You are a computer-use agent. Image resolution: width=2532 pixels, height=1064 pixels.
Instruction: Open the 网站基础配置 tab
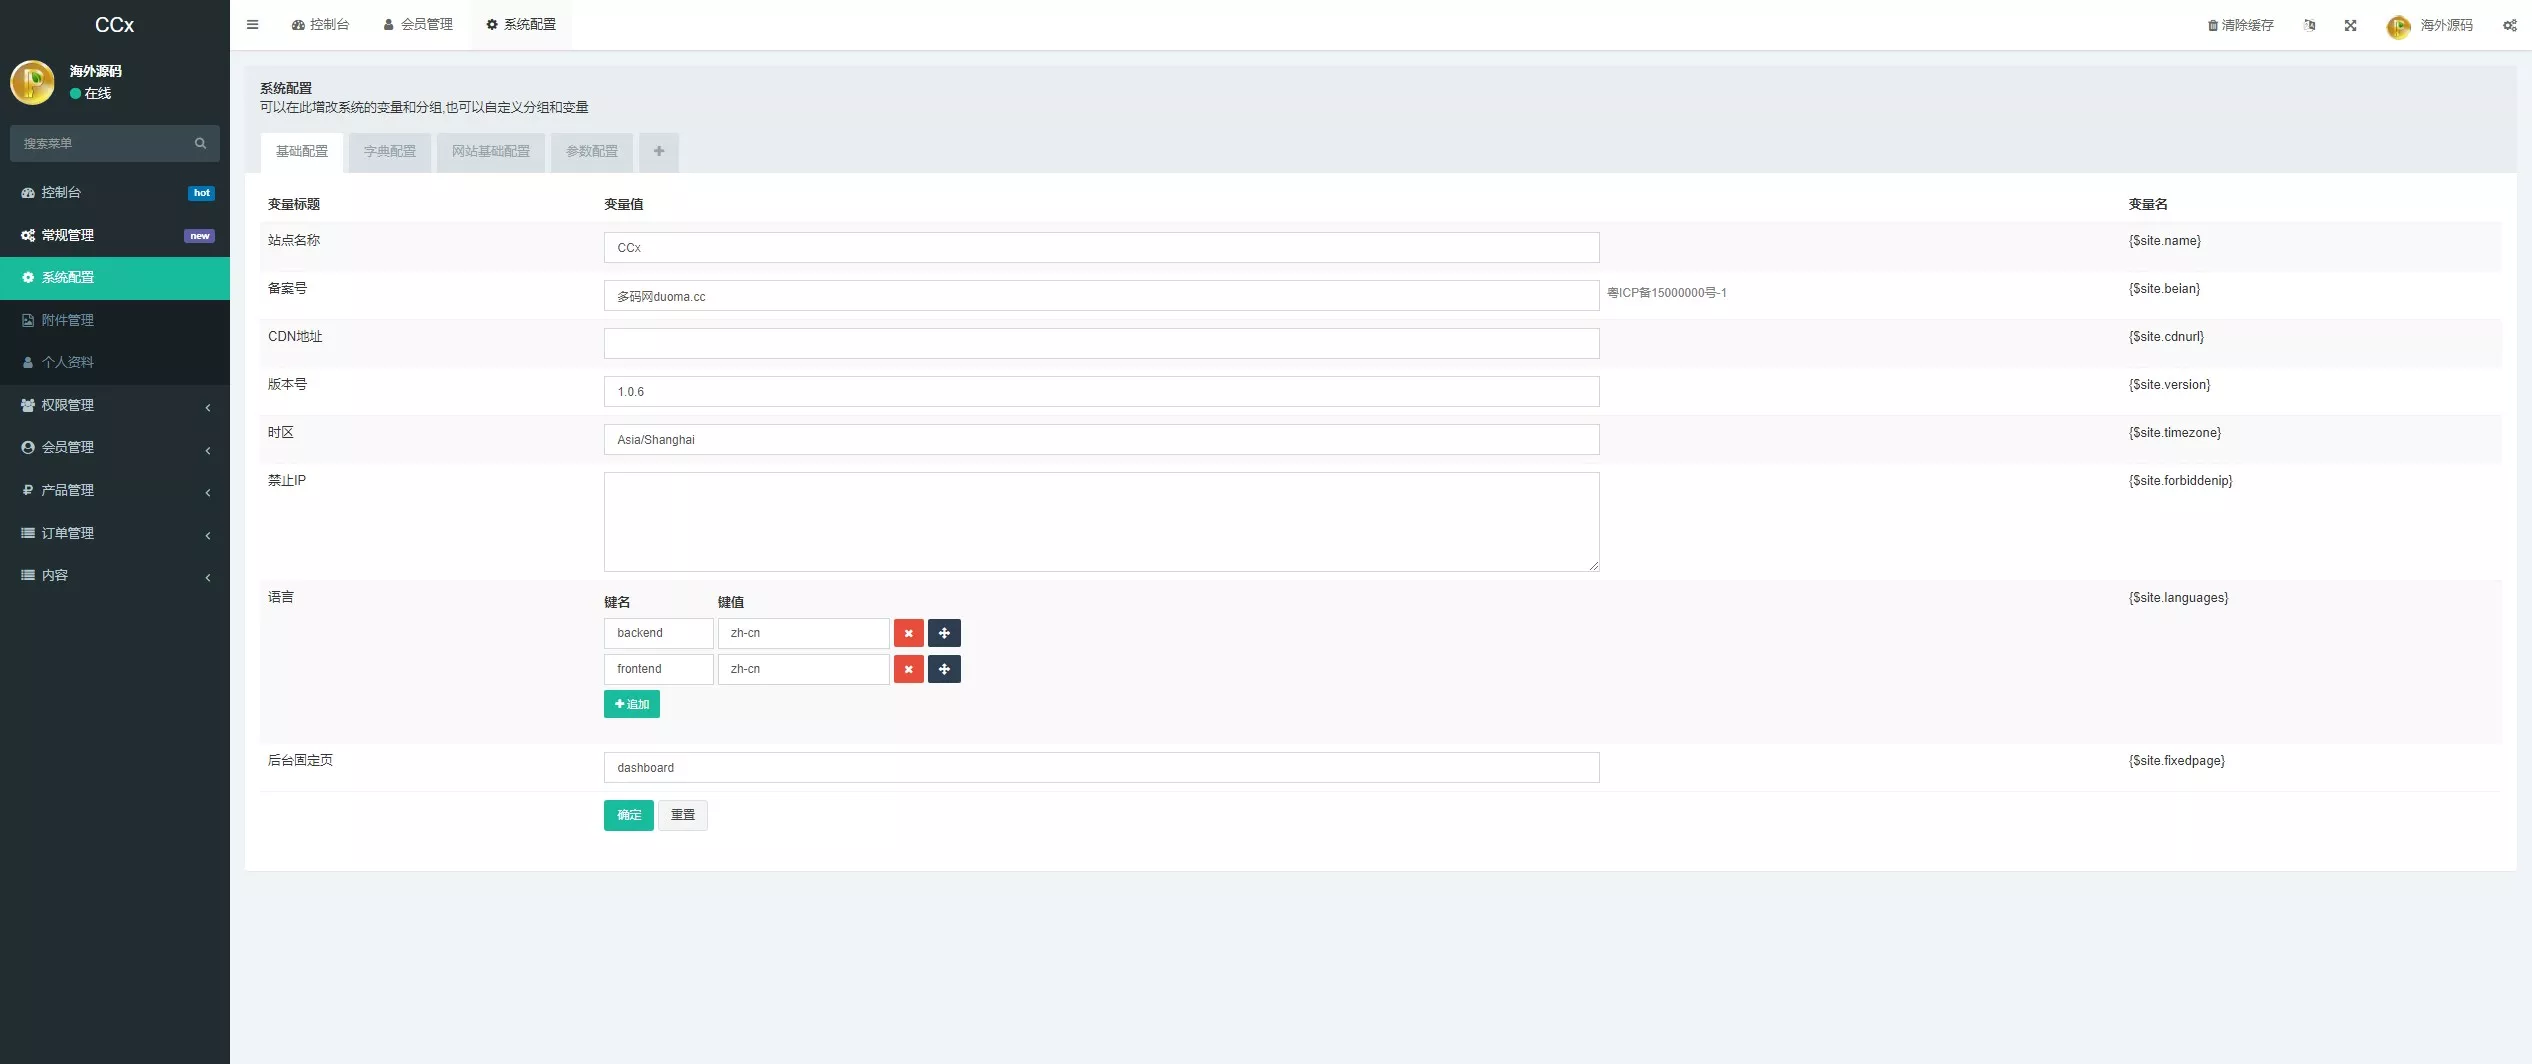tap(490, 151)
